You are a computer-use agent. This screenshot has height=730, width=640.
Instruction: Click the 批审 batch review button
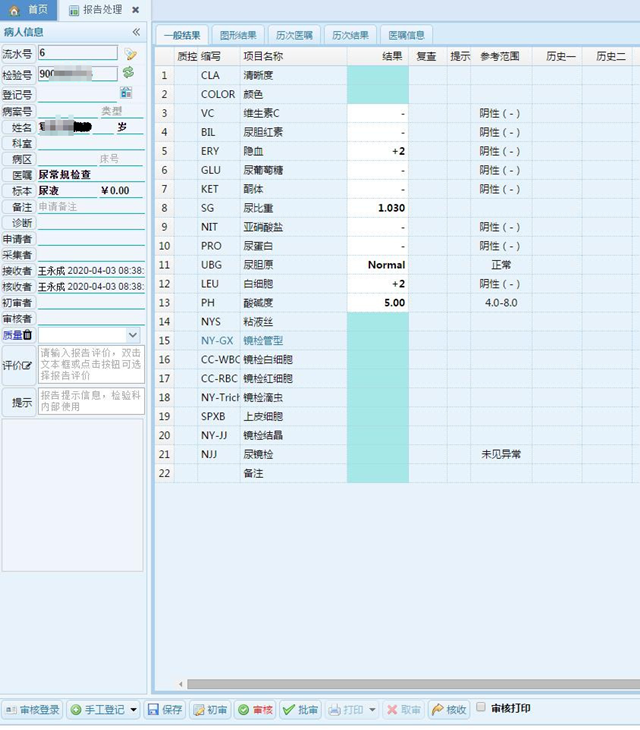point(301,710)
